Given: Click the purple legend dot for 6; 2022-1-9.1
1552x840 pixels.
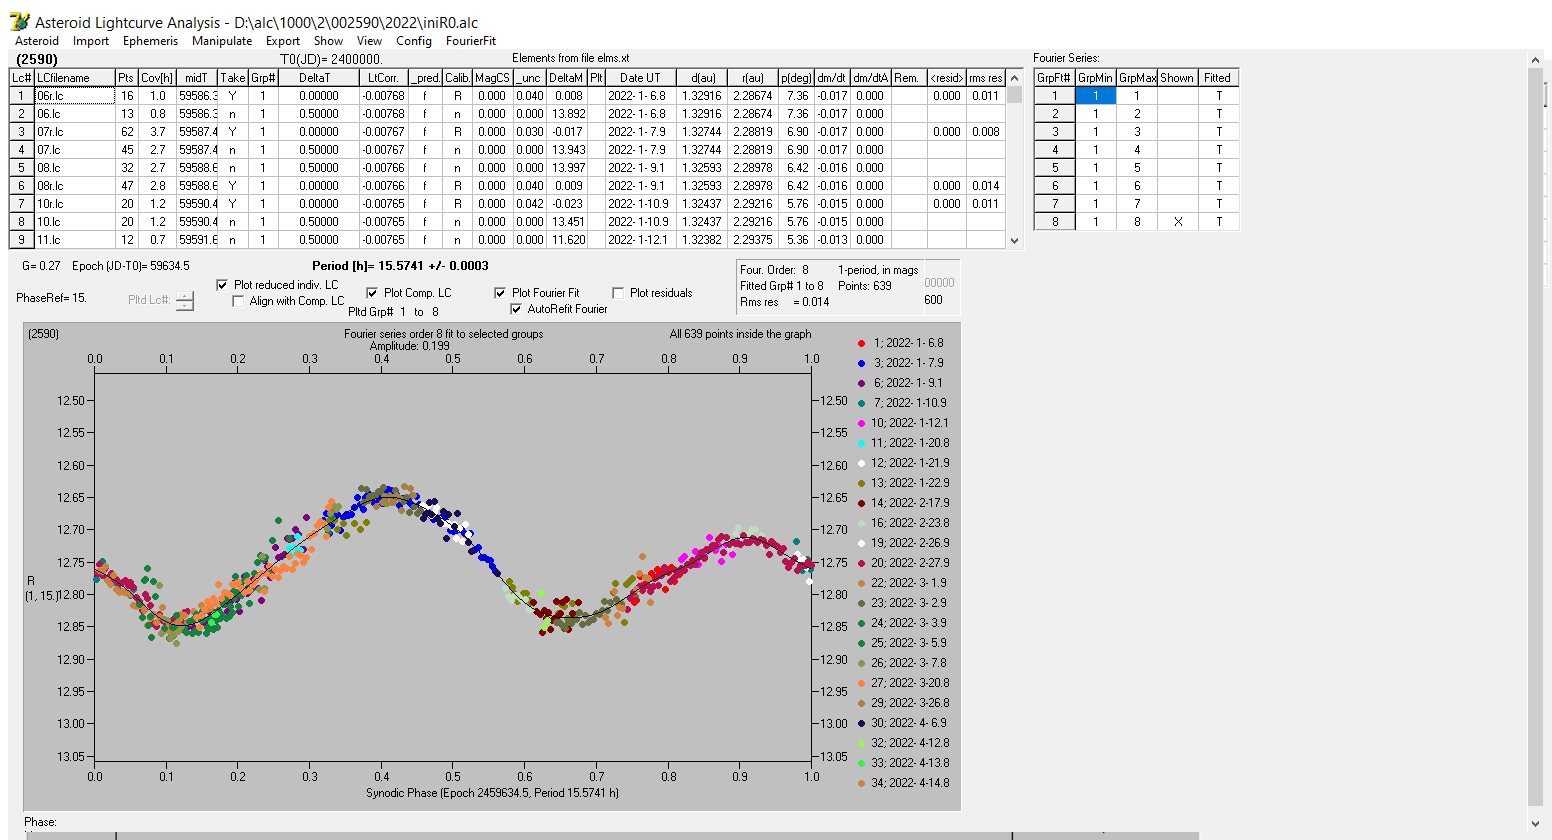Looking at the screenshot, I should 861,383.
